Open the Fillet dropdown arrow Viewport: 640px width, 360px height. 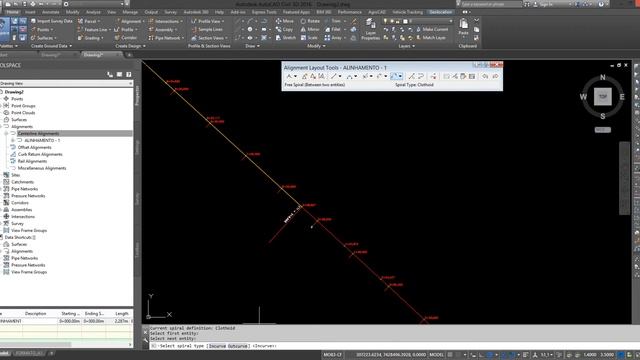(344, 29)
